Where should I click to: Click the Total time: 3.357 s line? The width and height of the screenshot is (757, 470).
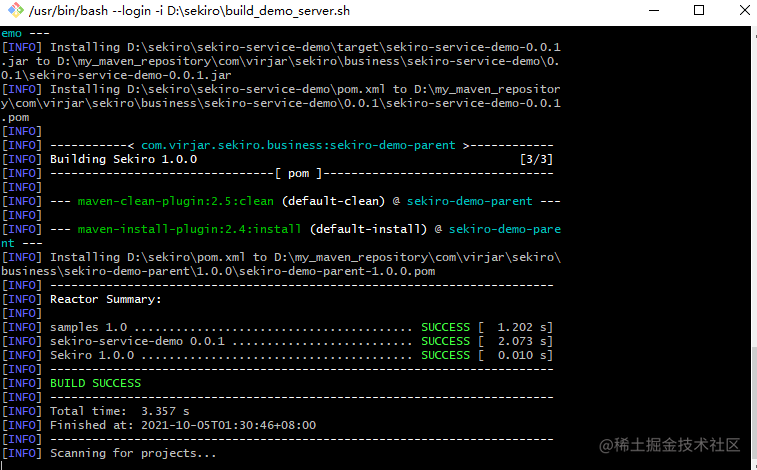pos(119,411)
